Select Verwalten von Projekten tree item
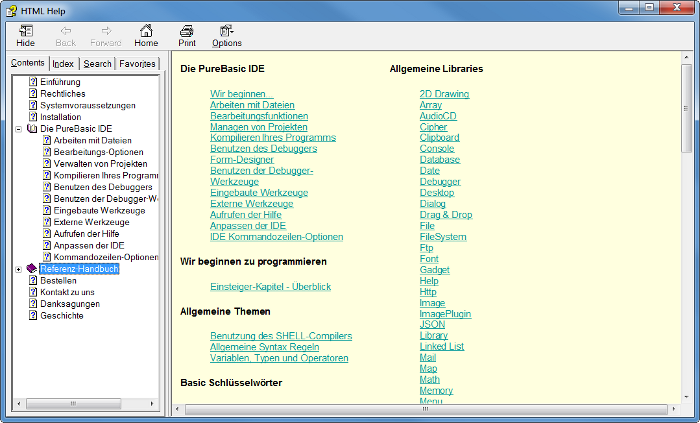700x423 pixels. (x=100, y=164)
